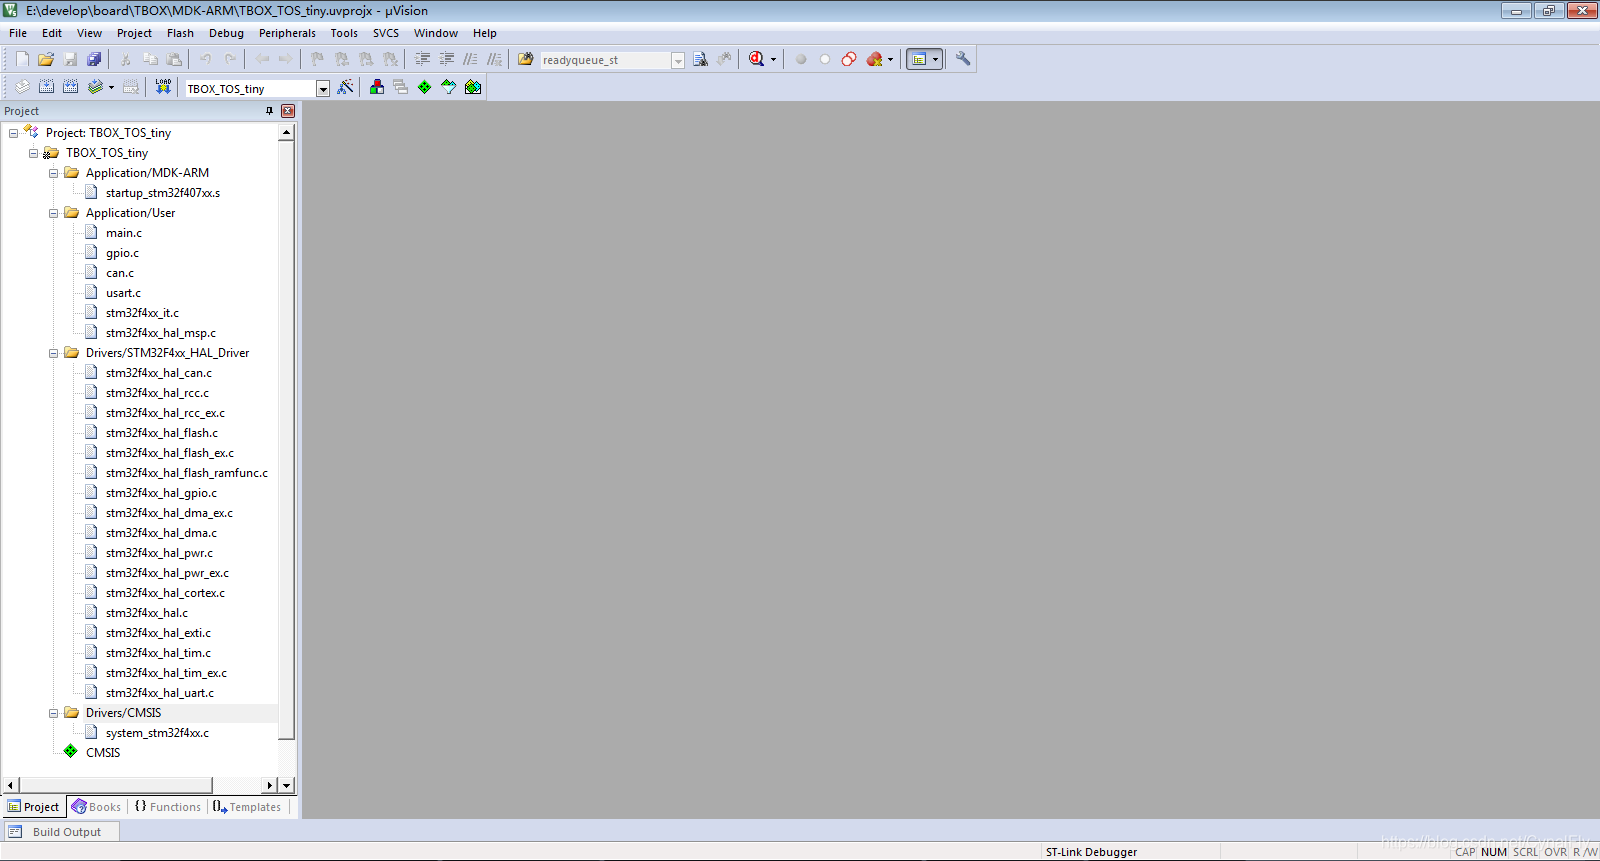Open Manage Project Items blocks icon
Screen dimensions: 1600x861
point(377,87)
